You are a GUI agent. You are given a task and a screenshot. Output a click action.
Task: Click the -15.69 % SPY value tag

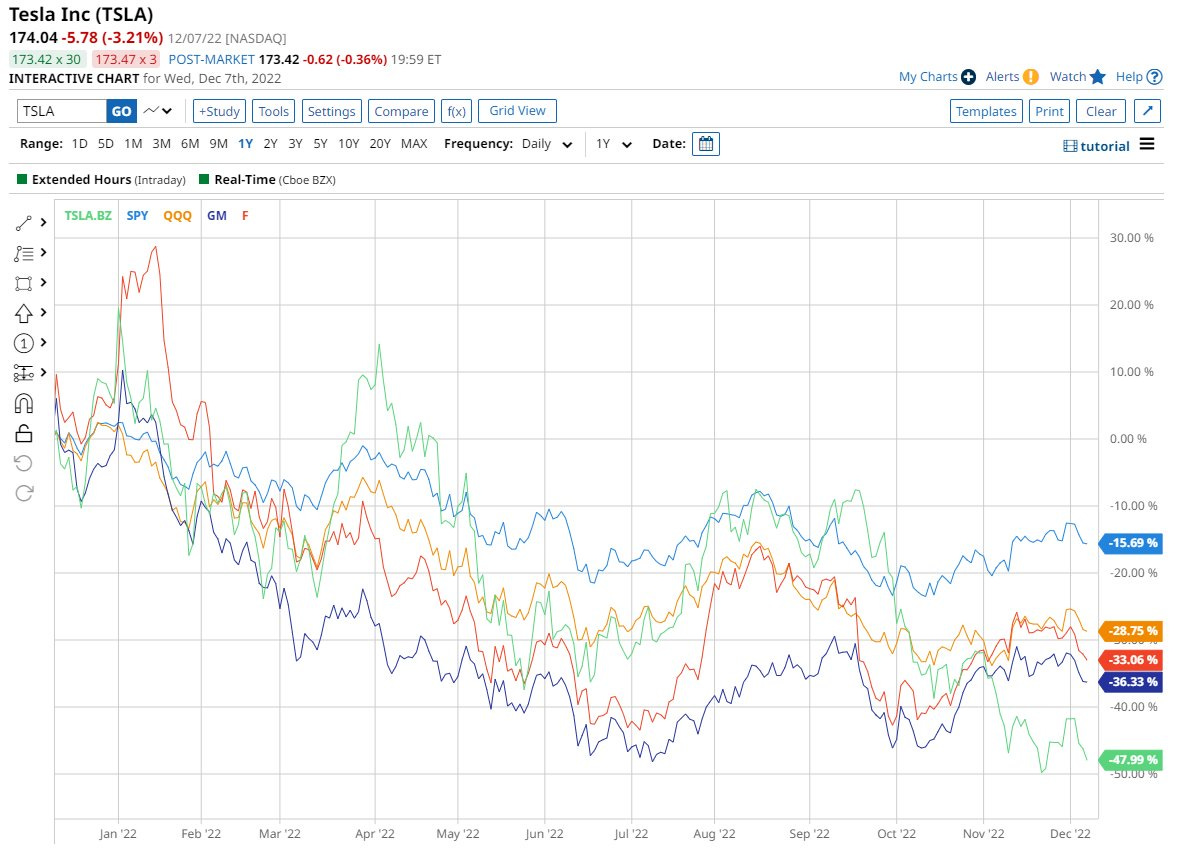point(1132,543)
